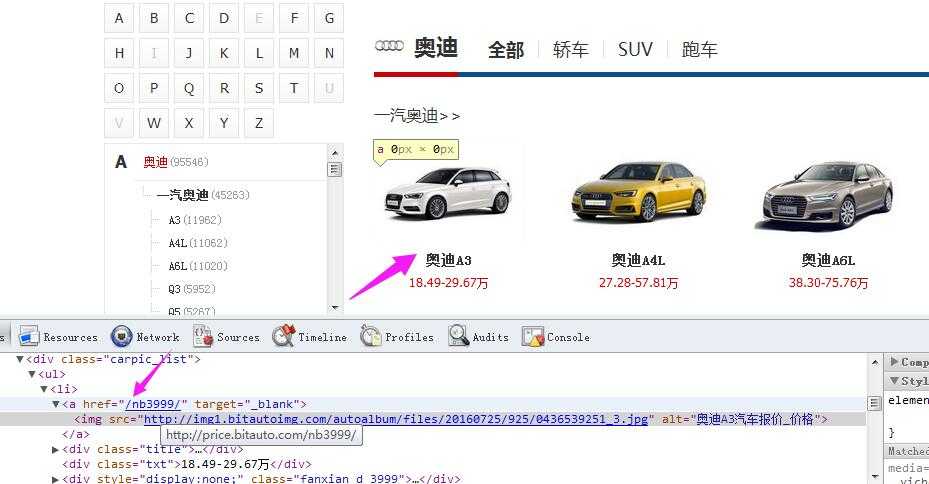Filter brands by letter N
Viewport: 929px width, 484px height.
pos(329,53)
